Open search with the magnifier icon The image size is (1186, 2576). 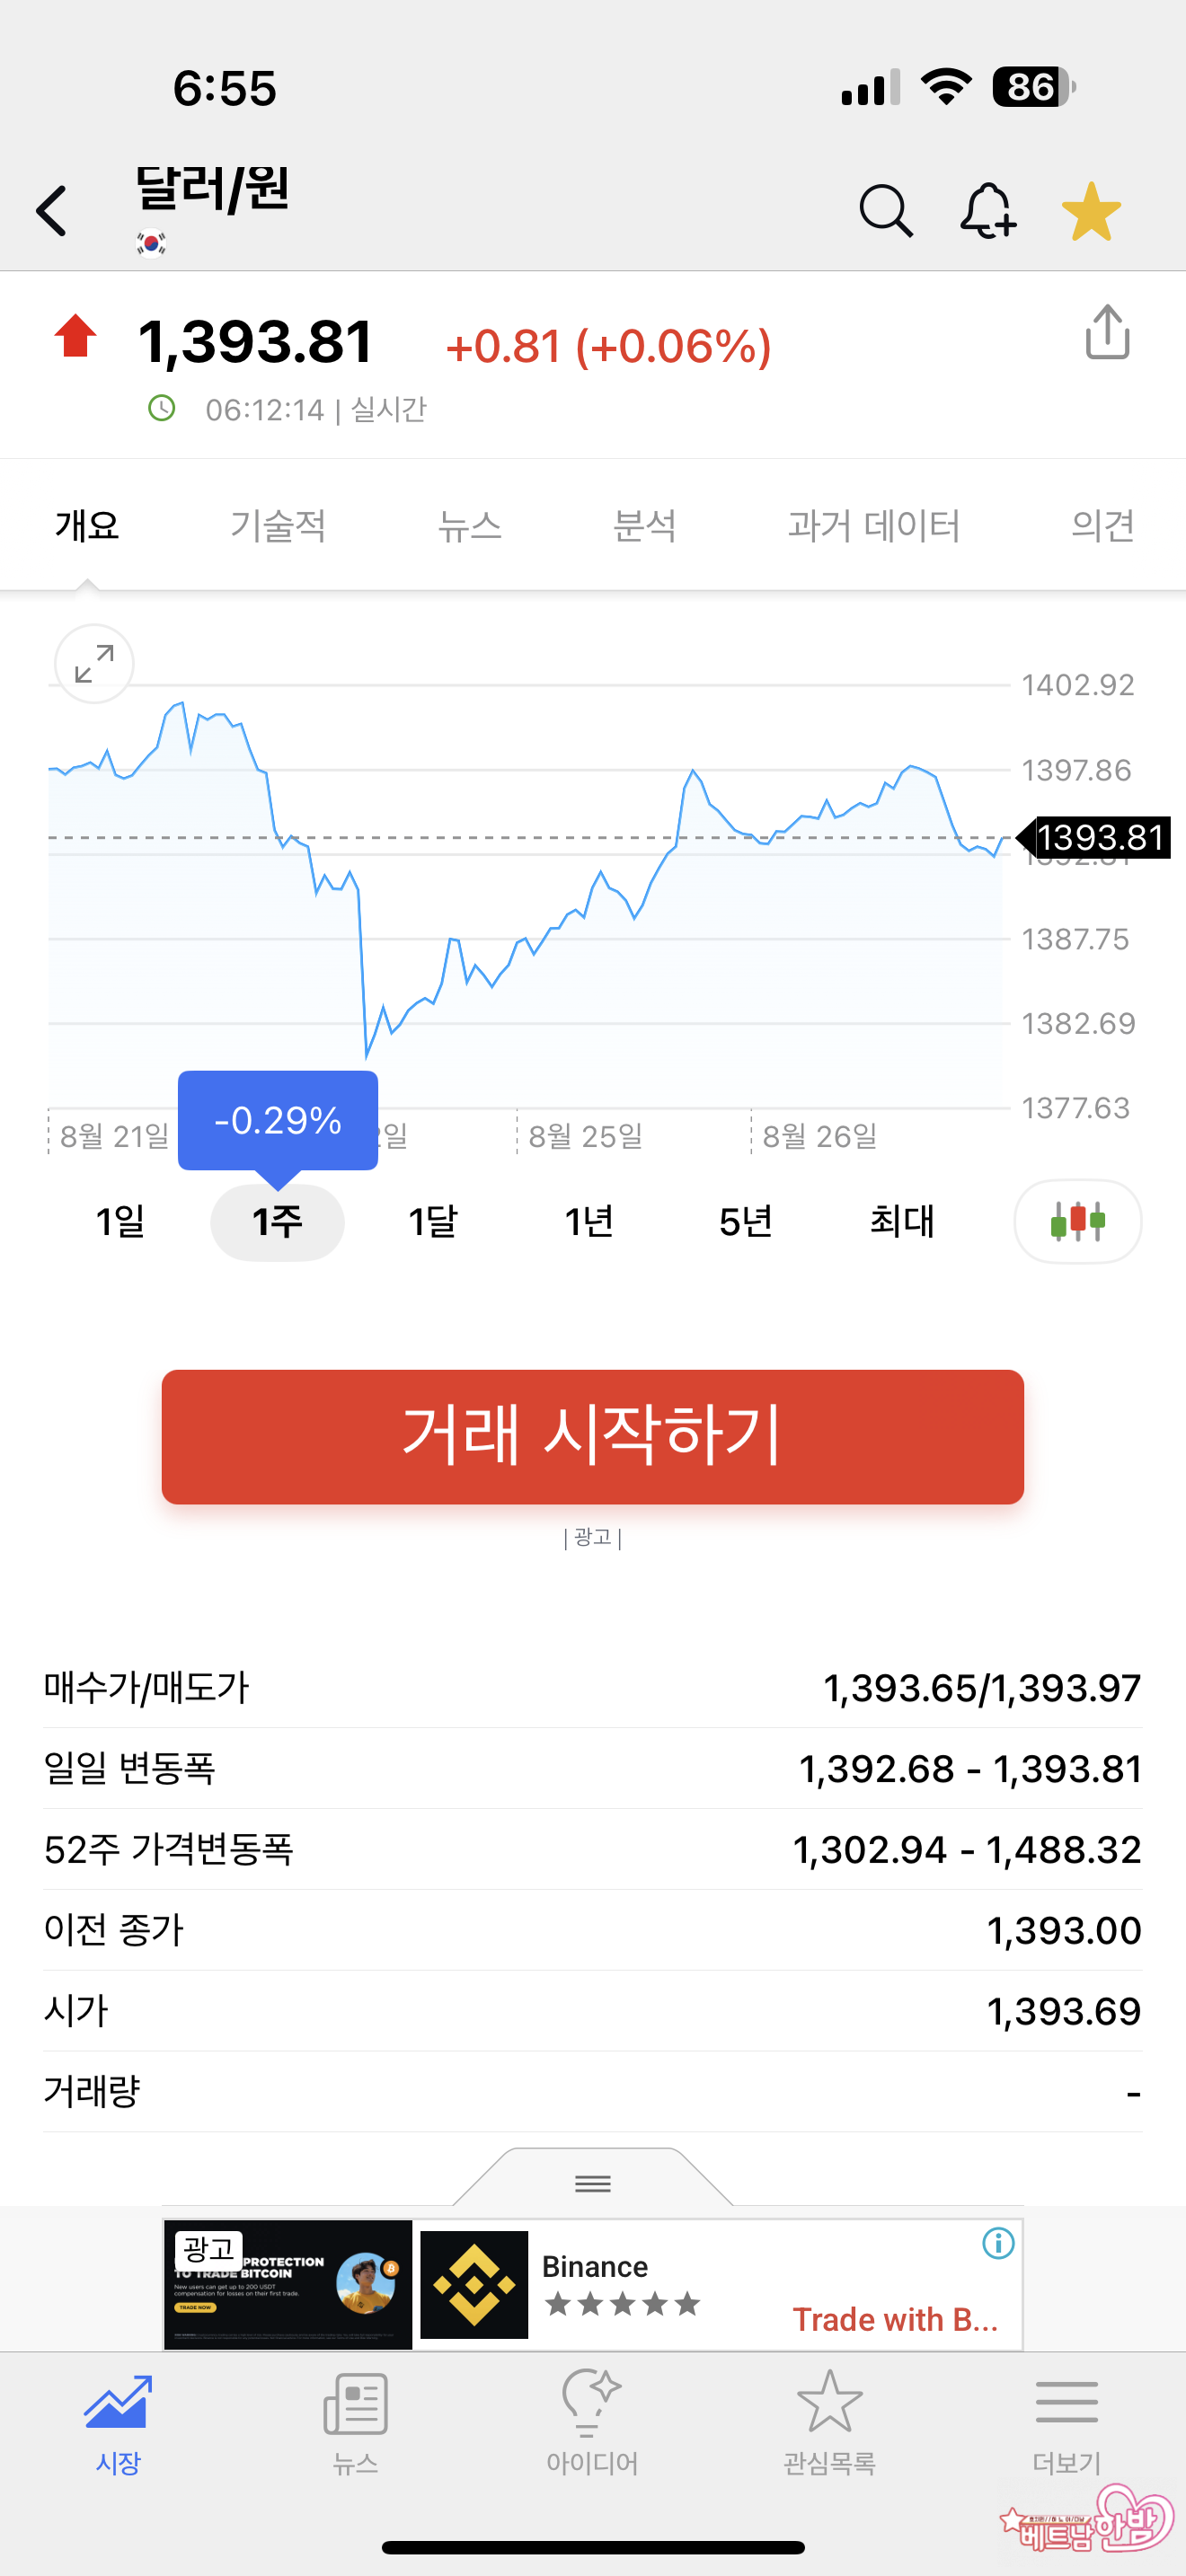[886, 211]
